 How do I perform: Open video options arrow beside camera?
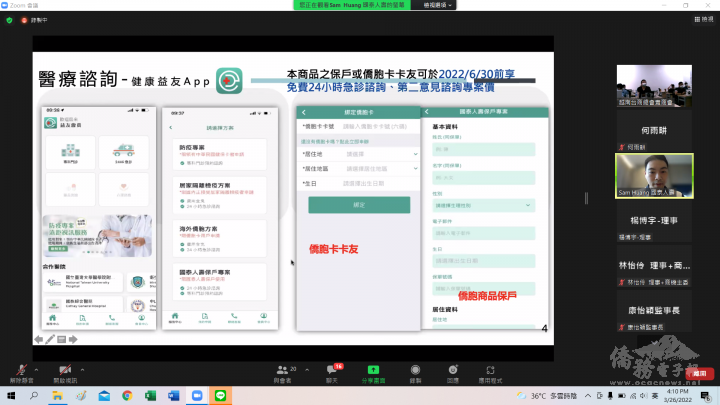(x=82, y=370)
